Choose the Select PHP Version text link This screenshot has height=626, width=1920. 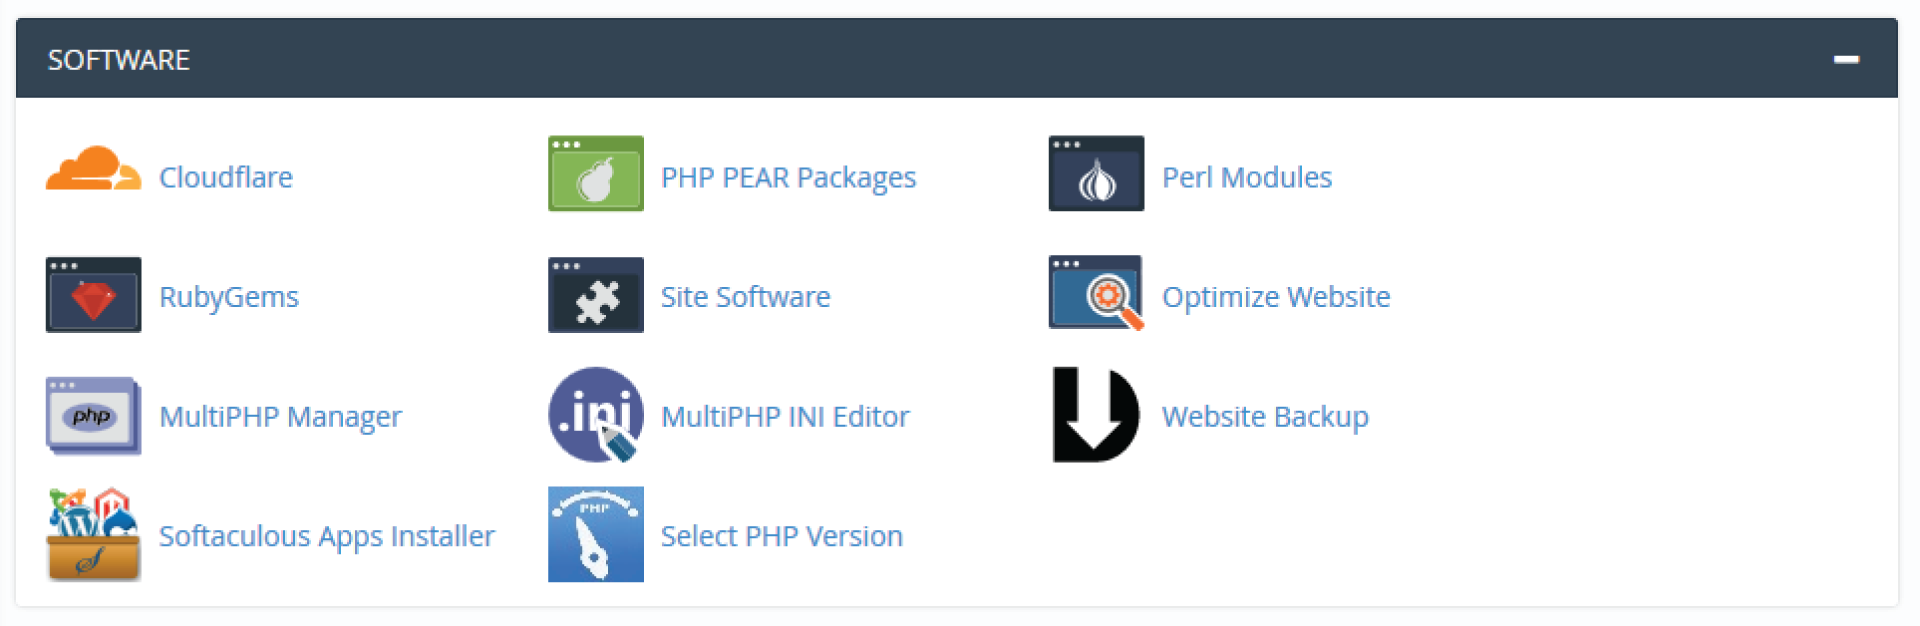click(x=782, y=536)
